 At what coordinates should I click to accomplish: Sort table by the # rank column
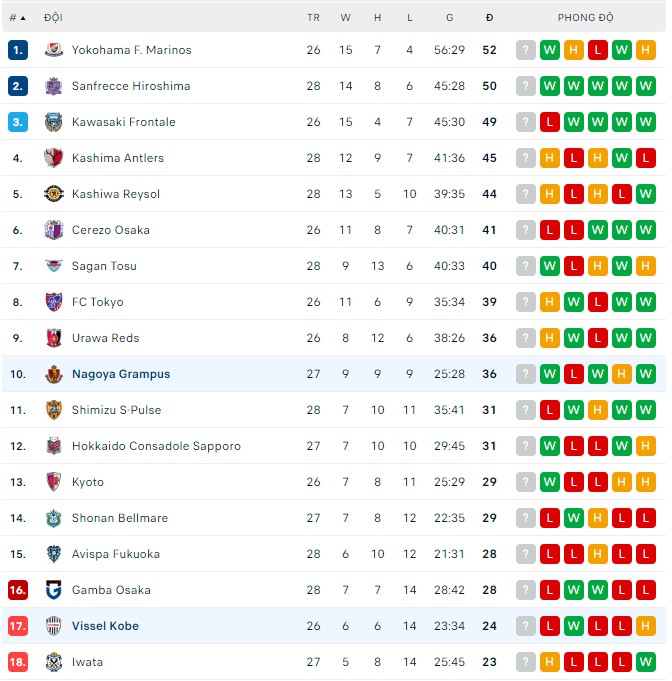click(x=17, y=18)
